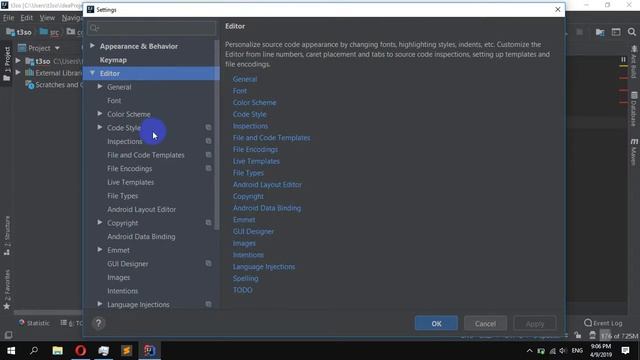Open Database tool window side tab
640x360 pixels.
coord(634,109)
